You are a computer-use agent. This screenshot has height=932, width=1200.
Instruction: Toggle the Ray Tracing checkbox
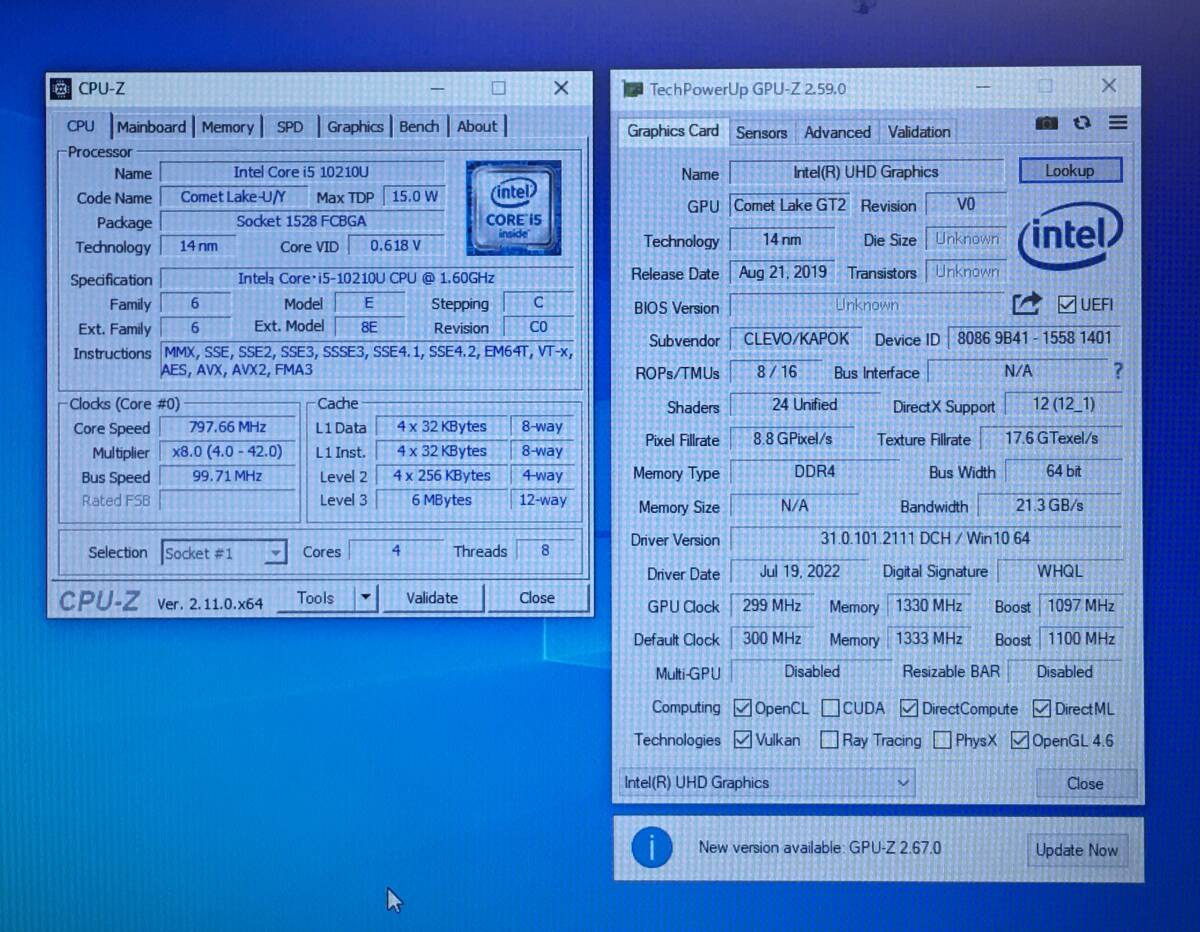click(829, 740)
